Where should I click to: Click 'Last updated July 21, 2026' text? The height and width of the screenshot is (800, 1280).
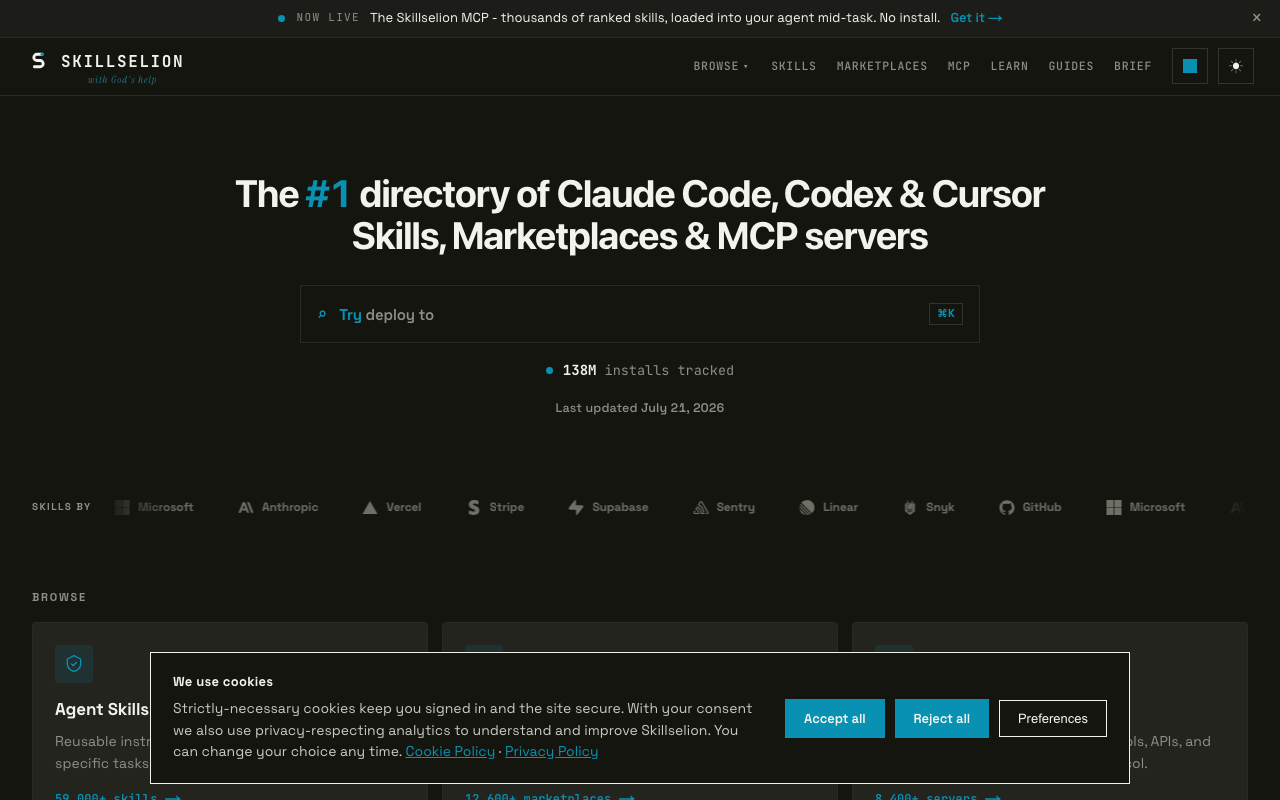(640, 408)
